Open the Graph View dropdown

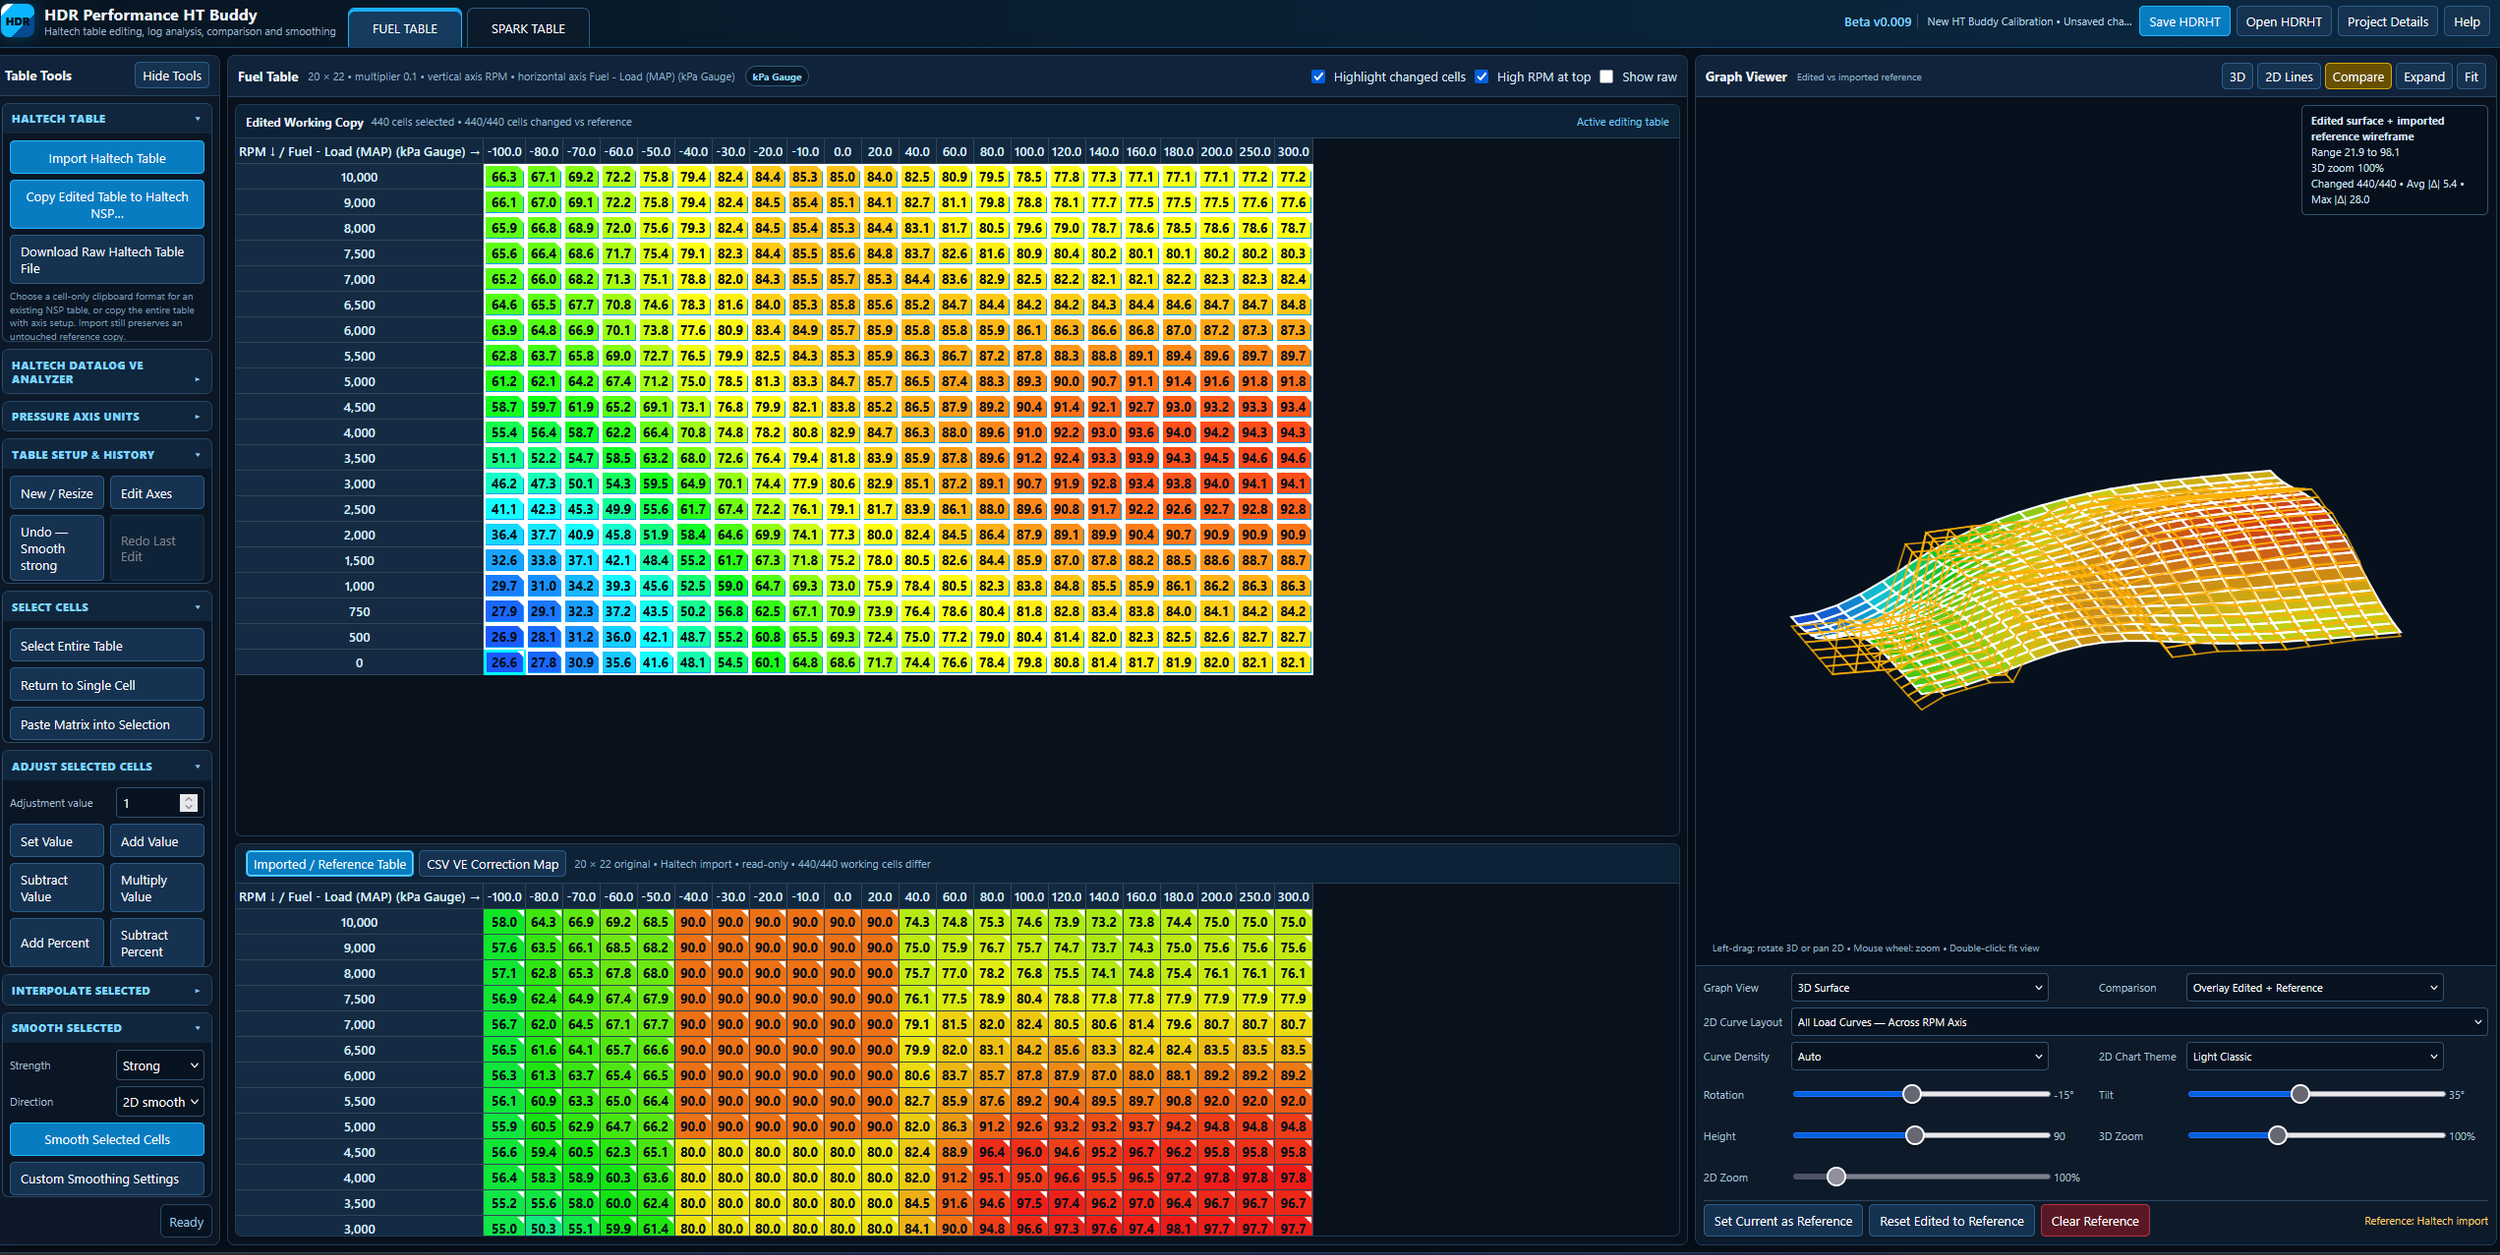[1919, 988]
